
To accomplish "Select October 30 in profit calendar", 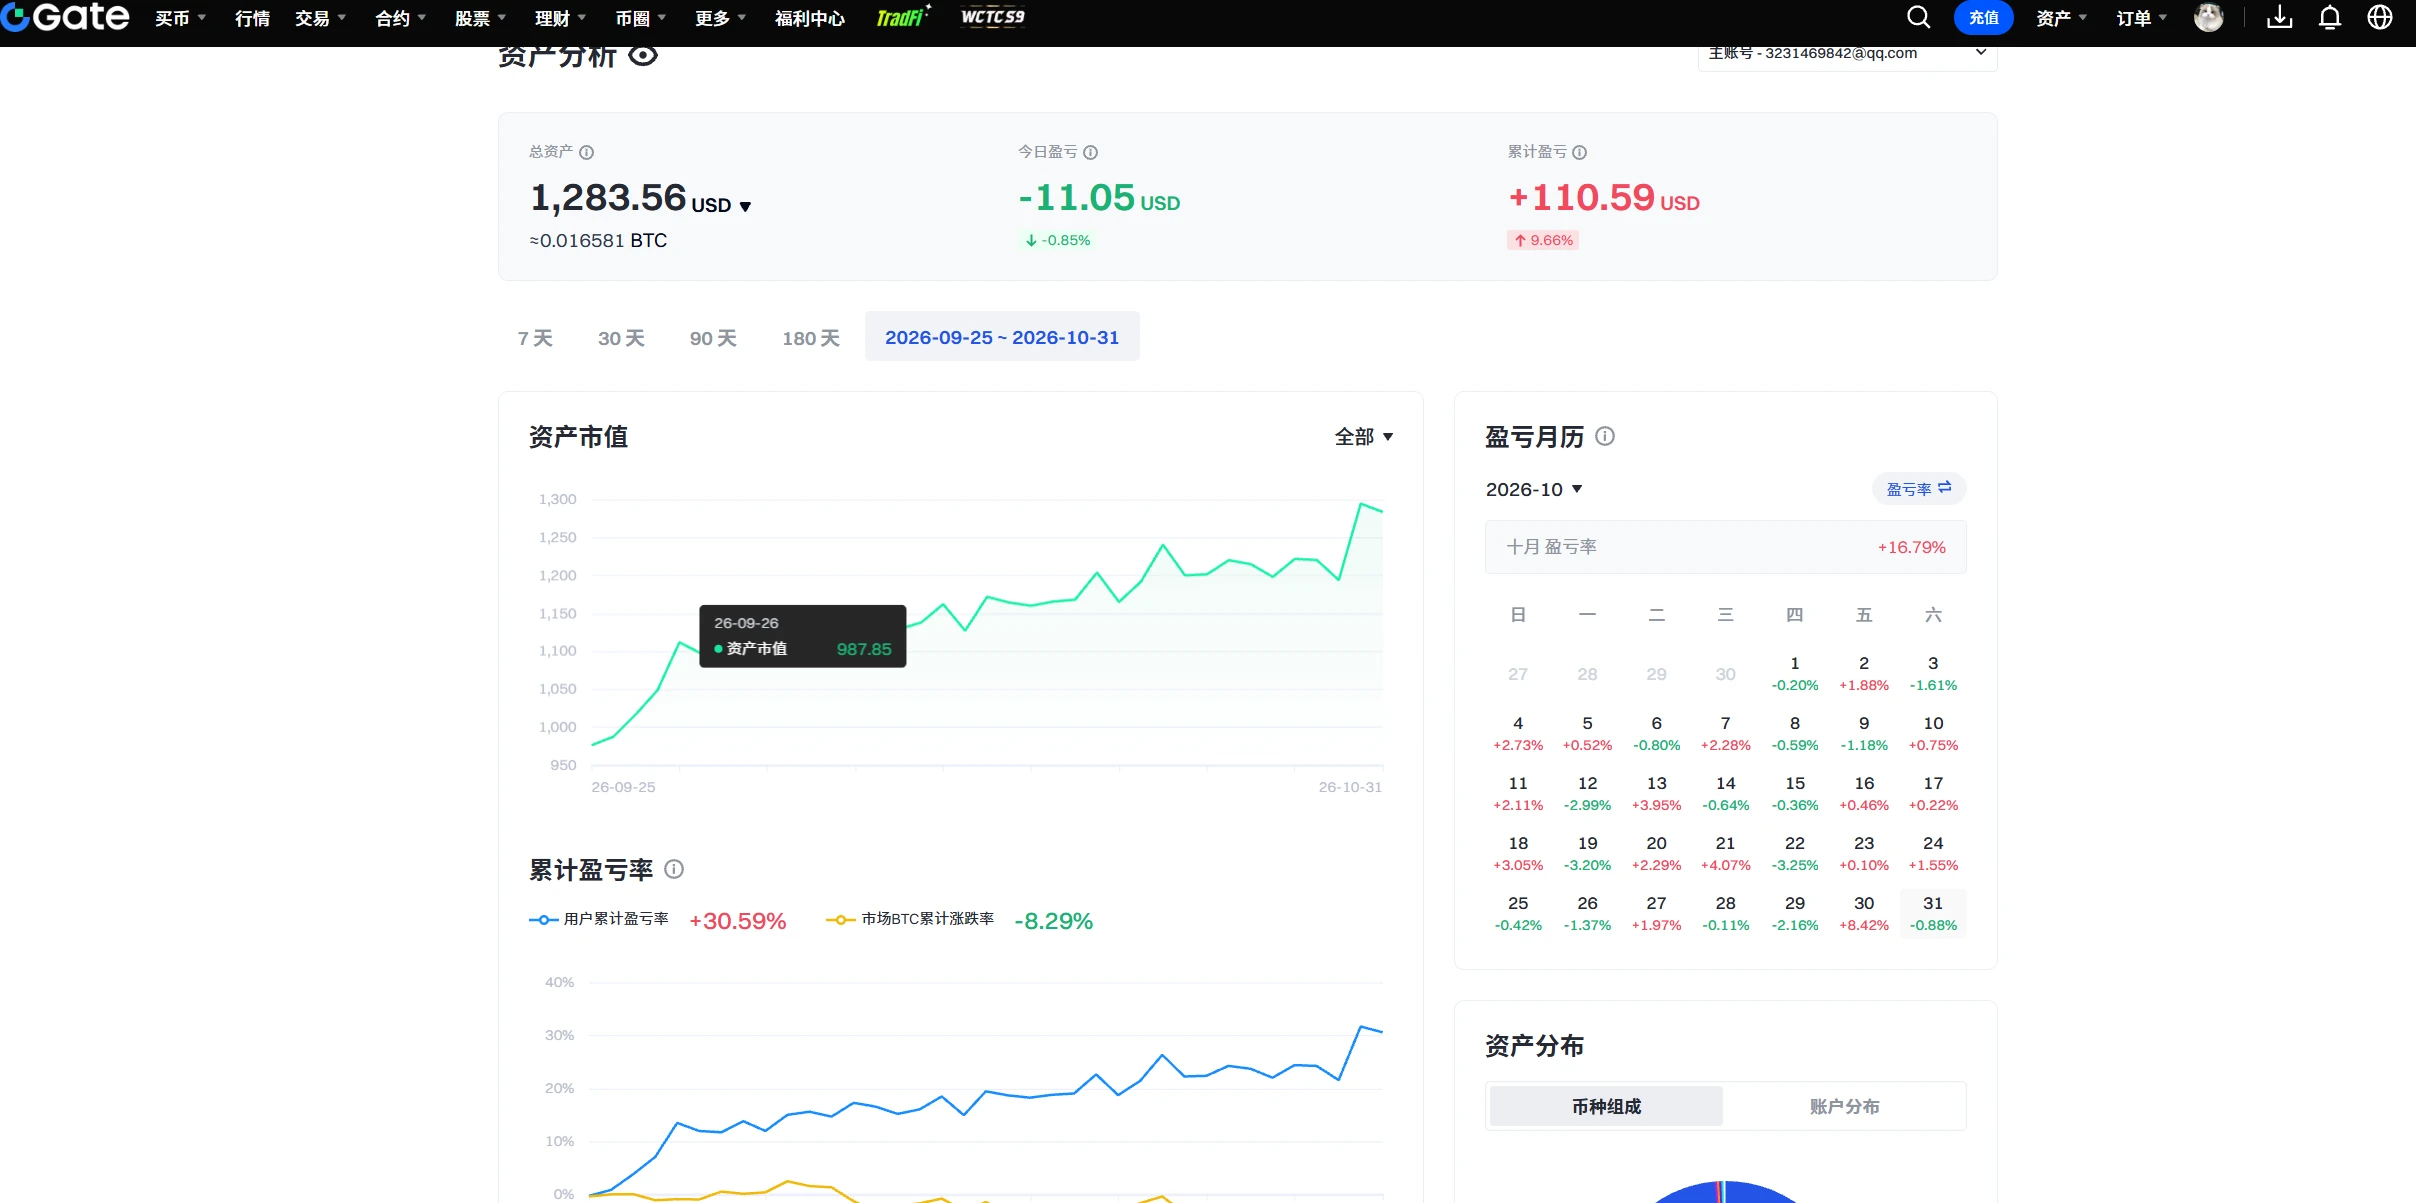I will point(1864,913).
